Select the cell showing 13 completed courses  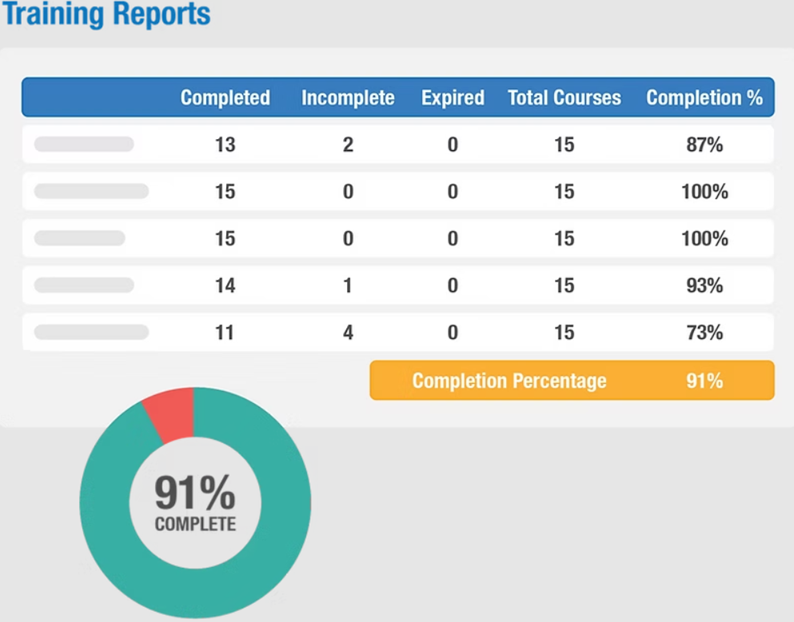coord(225,145)
